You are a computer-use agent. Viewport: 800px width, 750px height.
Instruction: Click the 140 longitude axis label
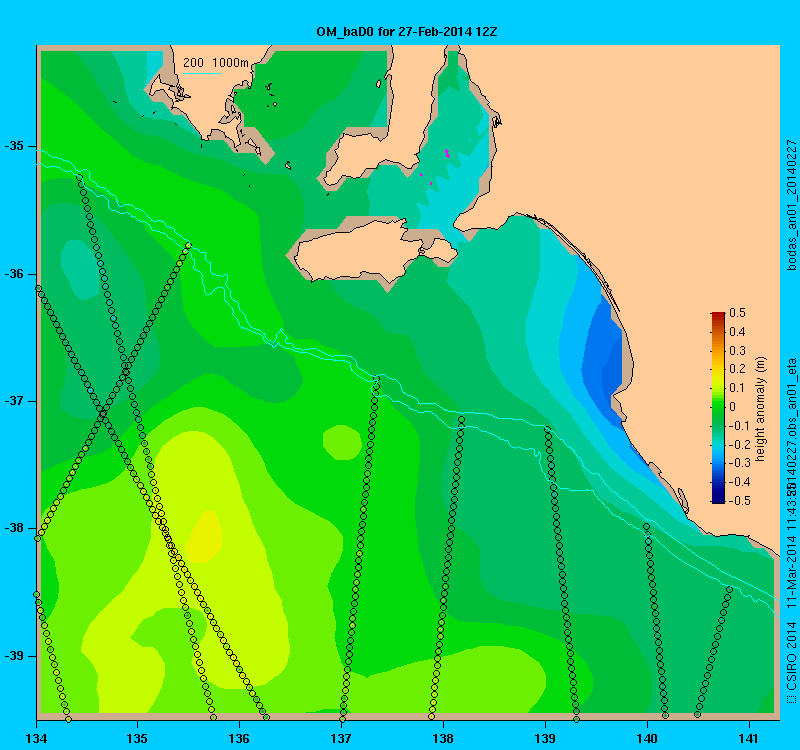pyautogui.click(x=647, y=738)
